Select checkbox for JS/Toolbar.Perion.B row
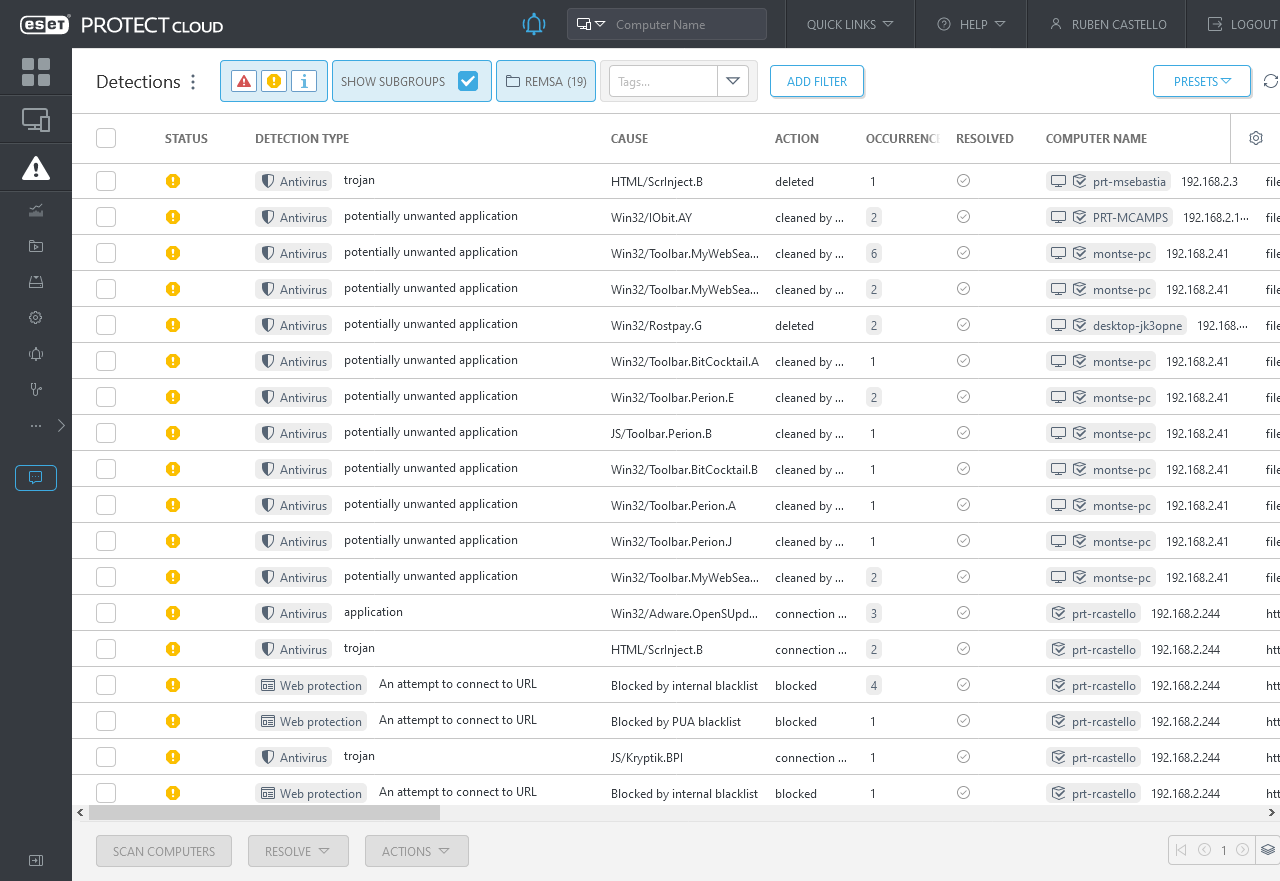 click(106, 433)
